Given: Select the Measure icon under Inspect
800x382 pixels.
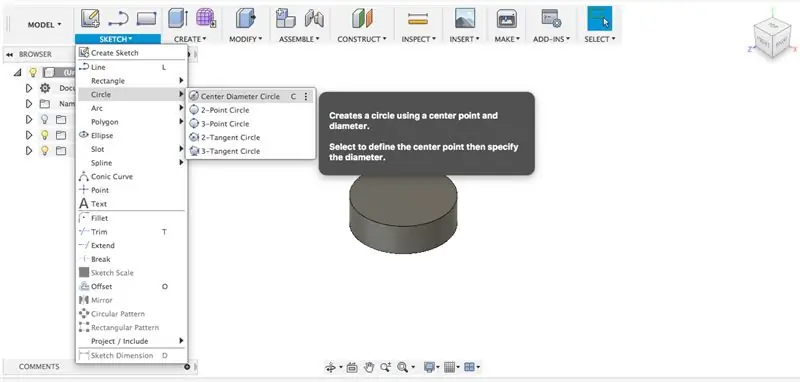Looking at the screenshot, I should click(x=418, y=19).
